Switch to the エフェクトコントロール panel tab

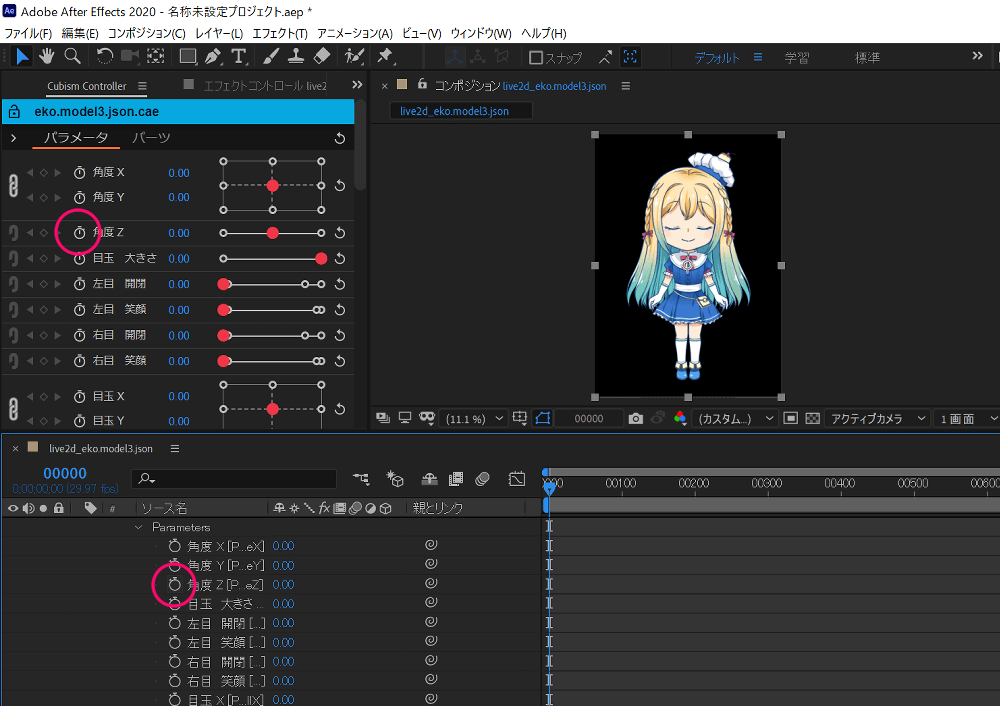(x=263, y=85)
